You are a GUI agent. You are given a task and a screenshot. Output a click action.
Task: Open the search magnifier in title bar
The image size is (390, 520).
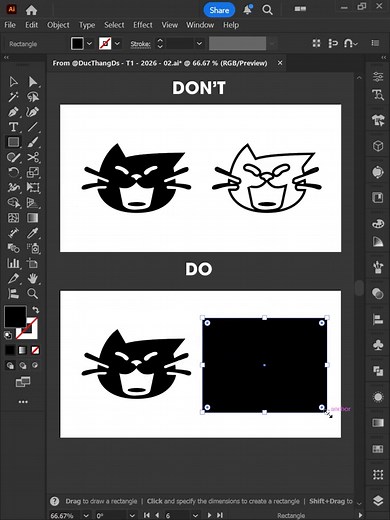267,10
